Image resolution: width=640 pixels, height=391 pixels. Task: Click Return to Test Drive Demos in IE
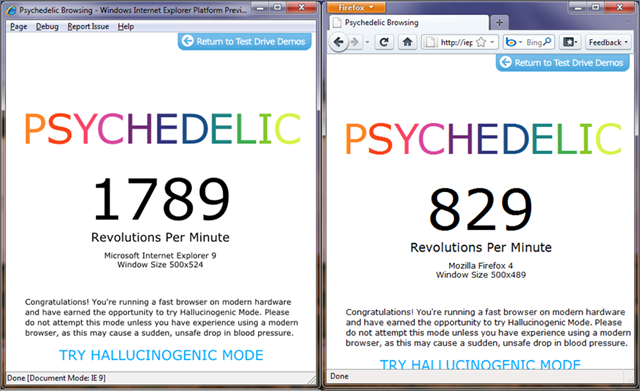244,41
